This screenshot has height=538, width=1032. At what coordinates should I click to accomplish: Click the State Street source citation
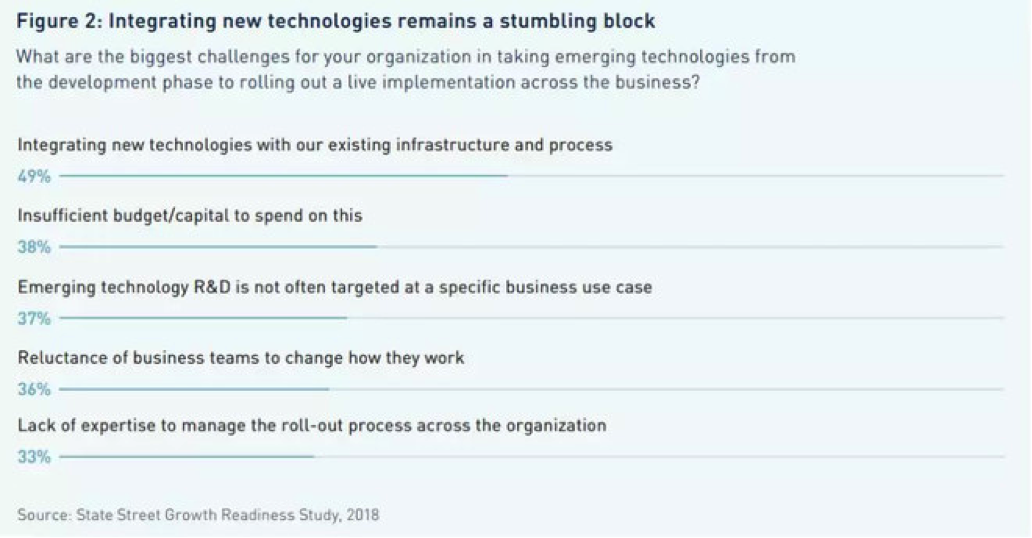click(x=198, y=515)
